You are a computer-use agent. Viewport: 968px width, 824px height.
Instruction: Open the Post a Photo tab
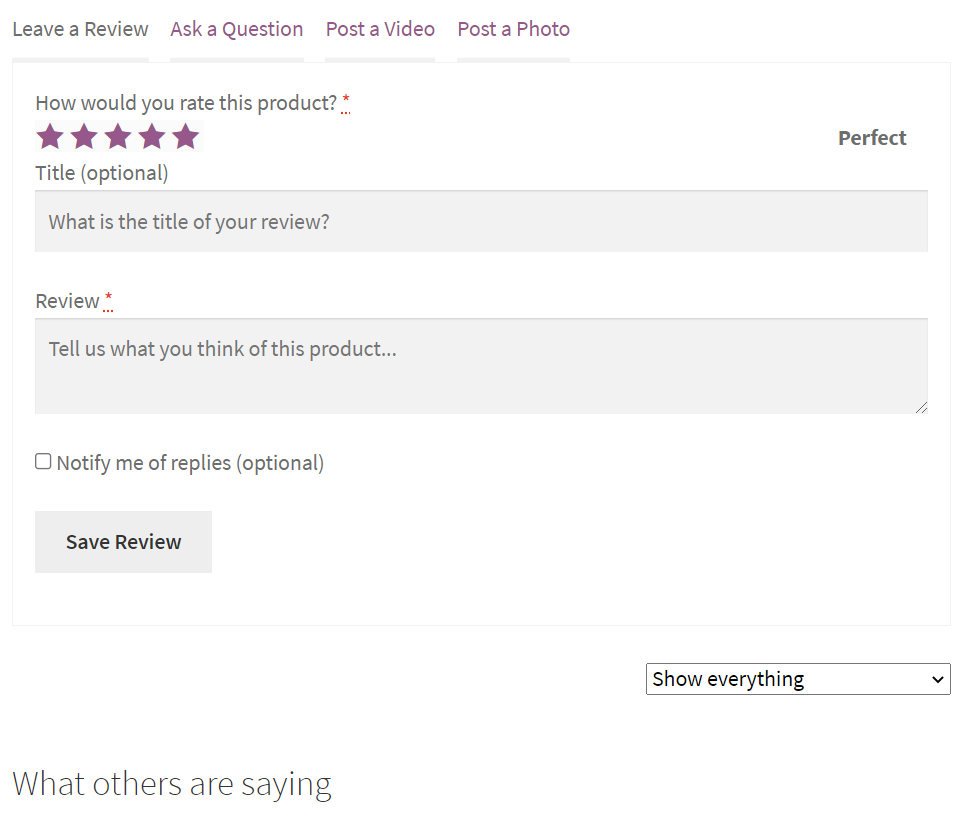tap(514, 29)
